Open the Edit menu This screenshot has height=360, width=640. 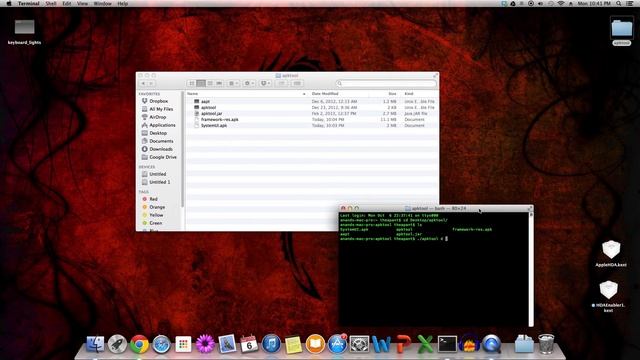tap(67, 3)
